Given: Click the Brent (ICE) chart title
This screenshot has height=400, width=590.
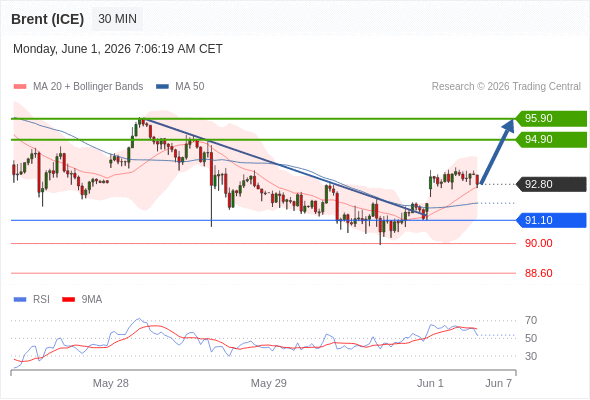Looking at the screenshot, I should point(47,19).
